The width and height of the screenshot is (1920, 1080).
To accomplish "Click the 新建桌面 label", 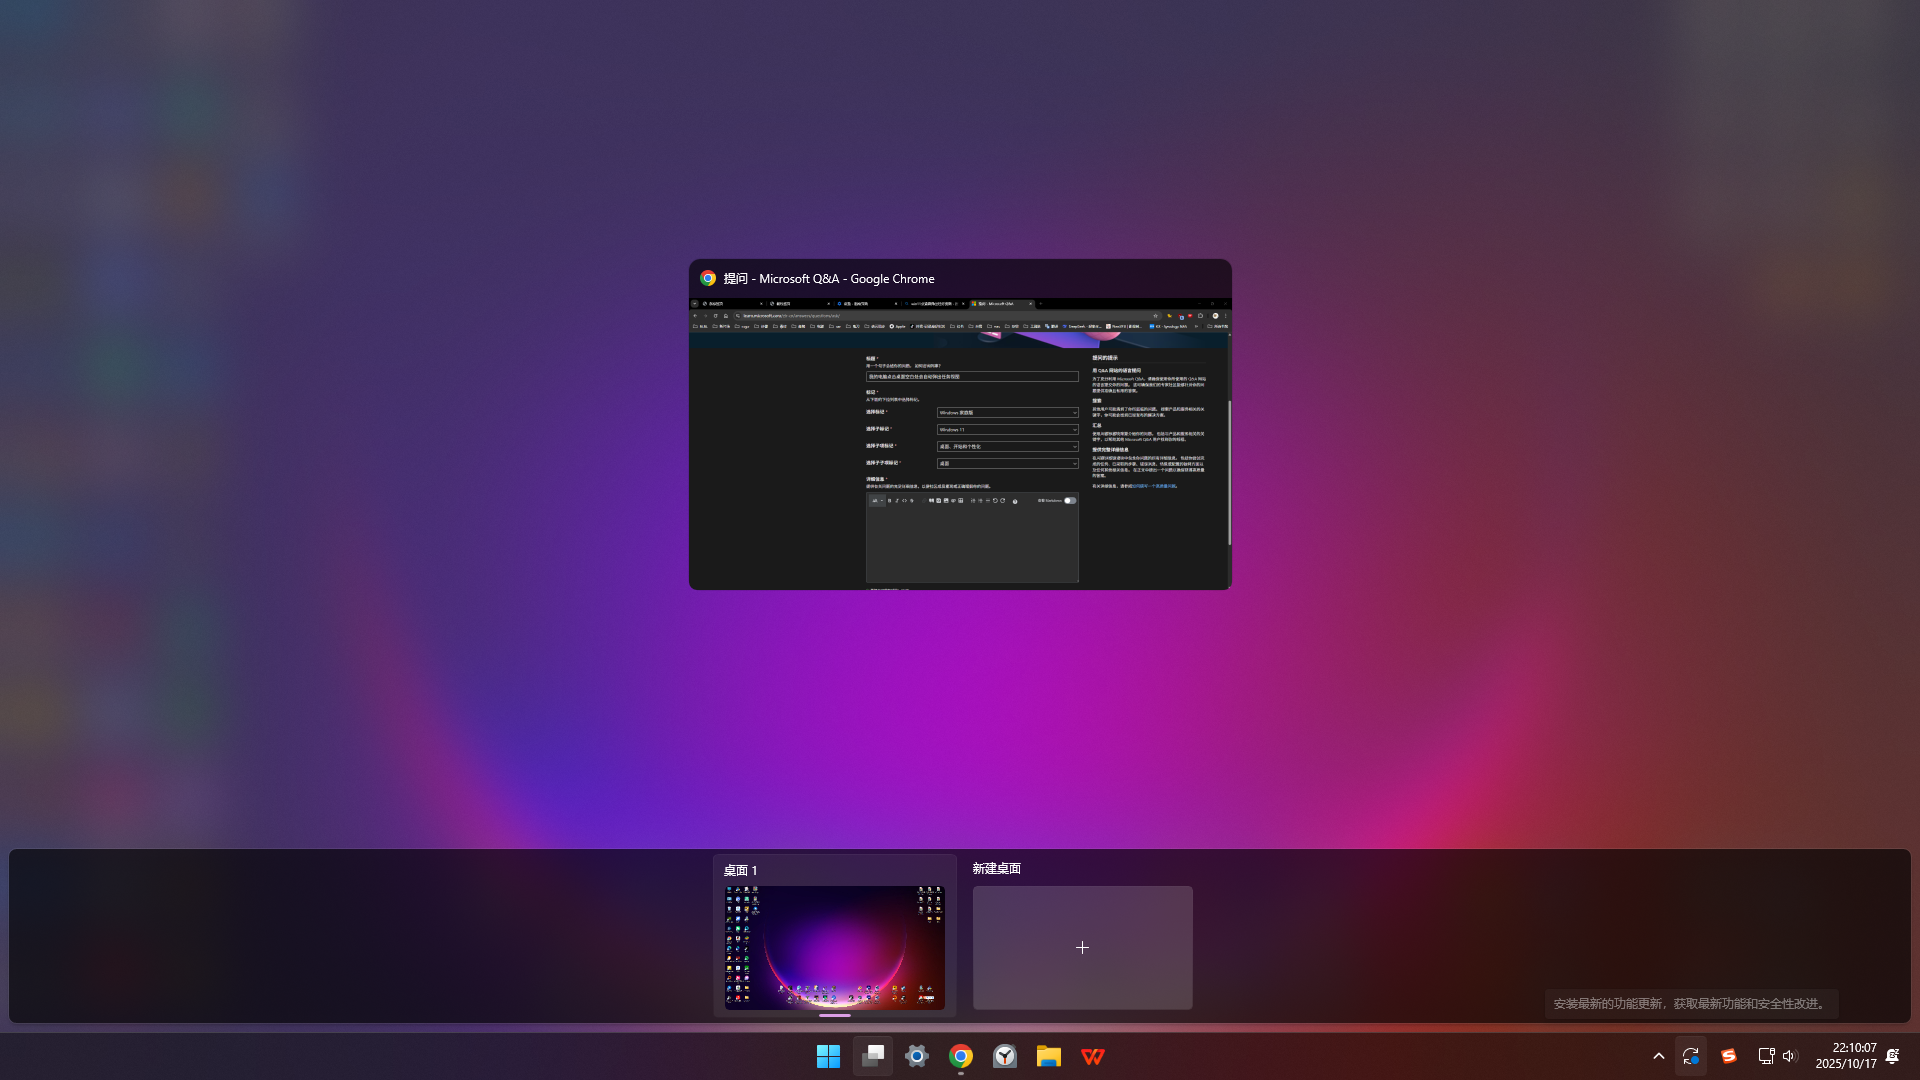I will 997,869.
